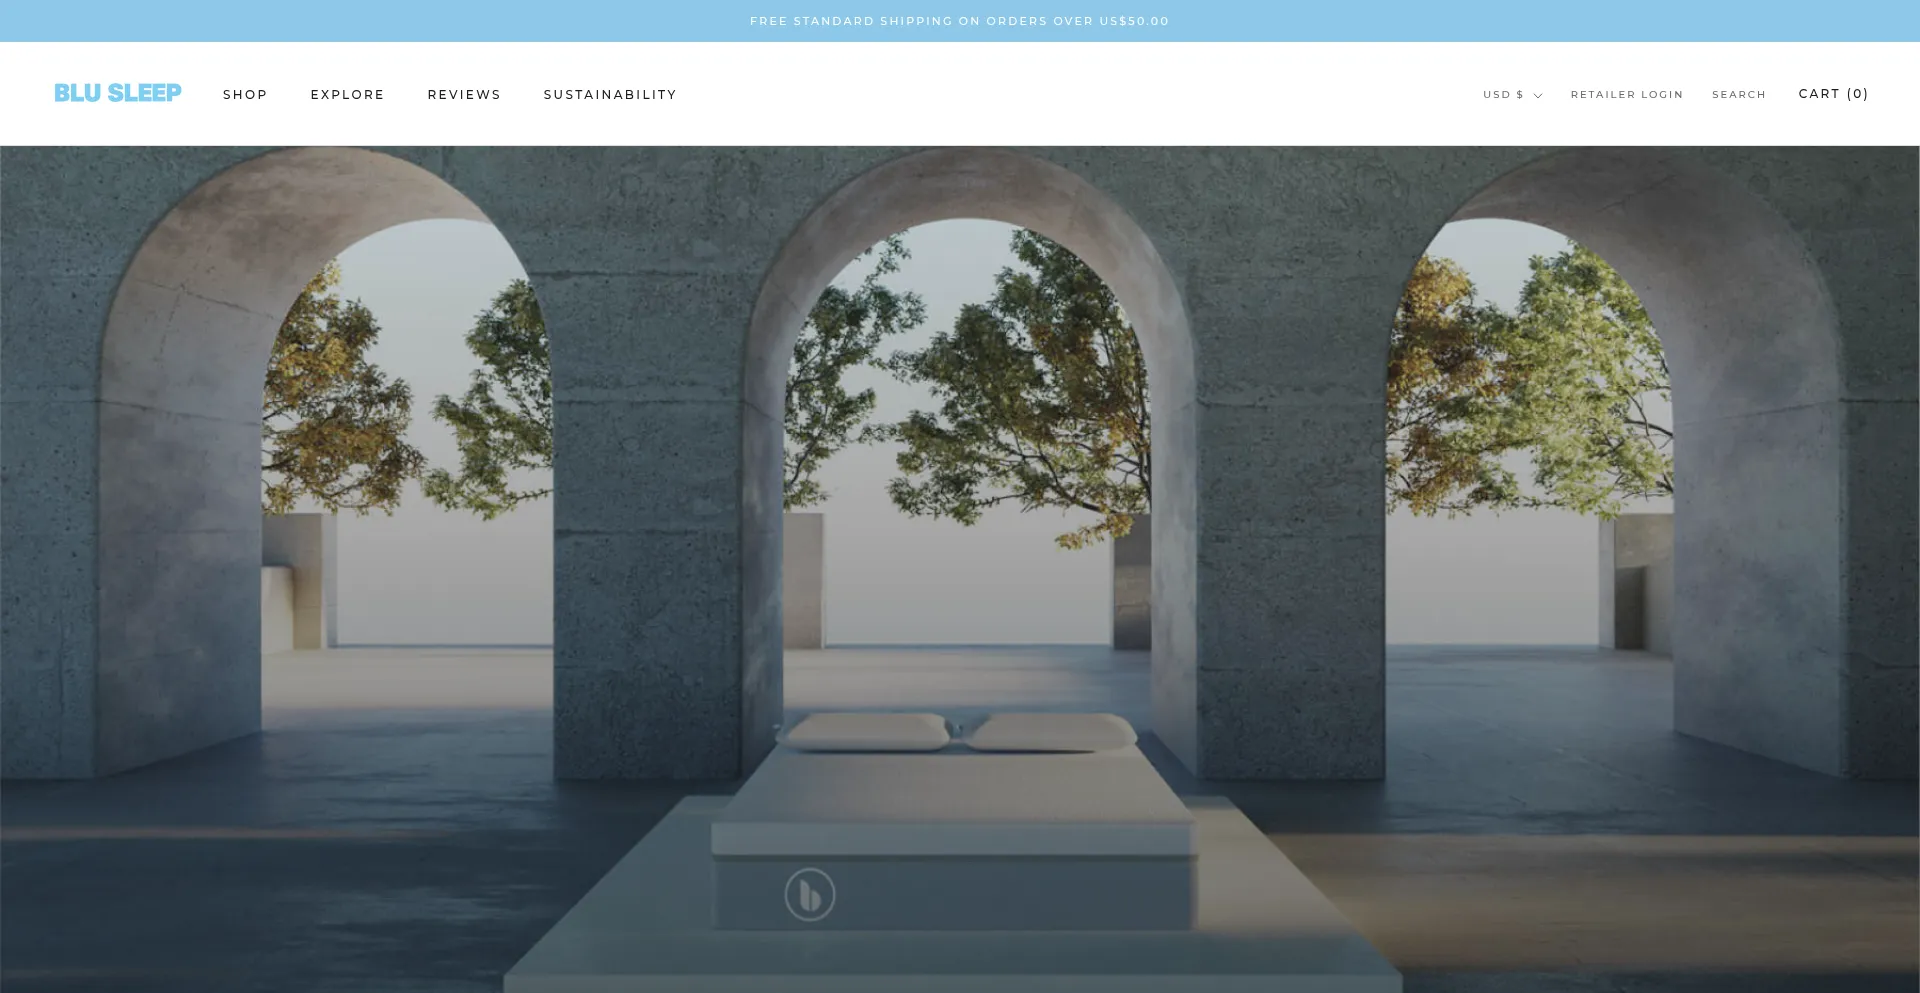
Task: Open the Shop menu
Action: 245,95
